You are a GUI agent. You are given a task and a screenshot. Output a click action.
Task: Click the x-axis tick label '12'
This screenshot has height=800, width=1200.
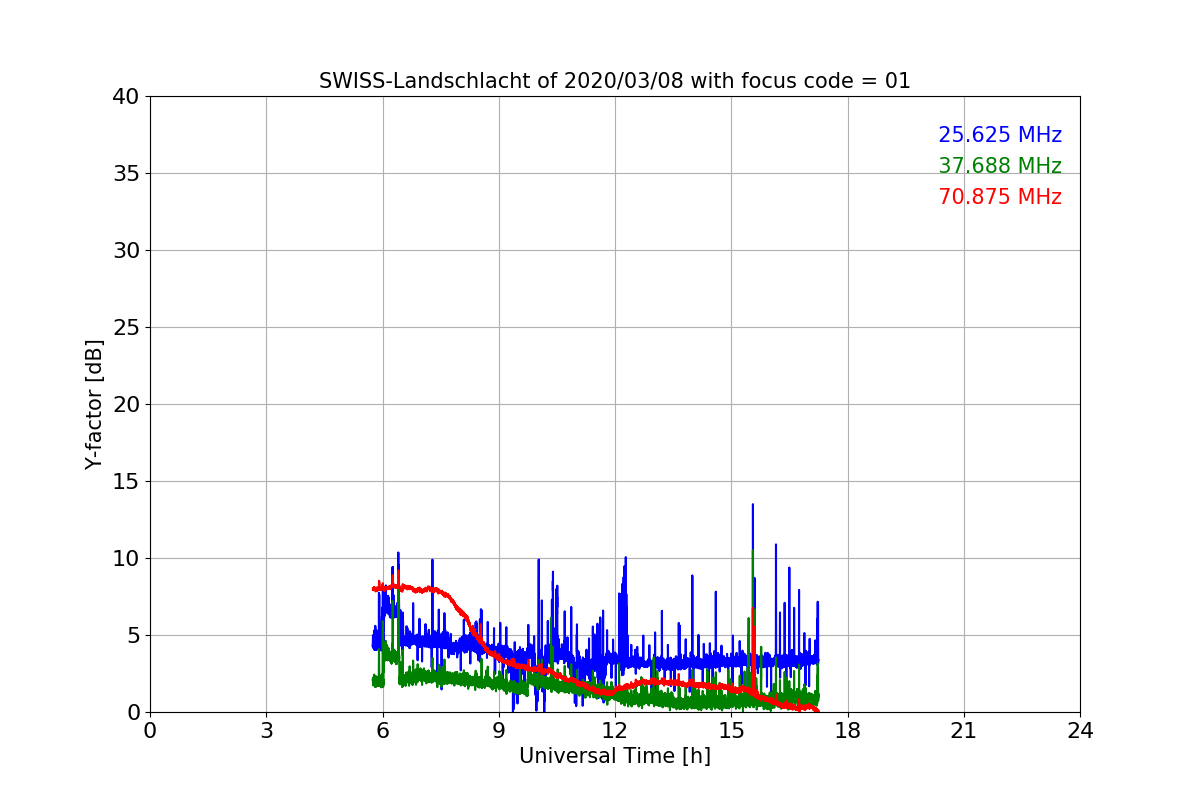pyautogui.click(x=615, y=731)
